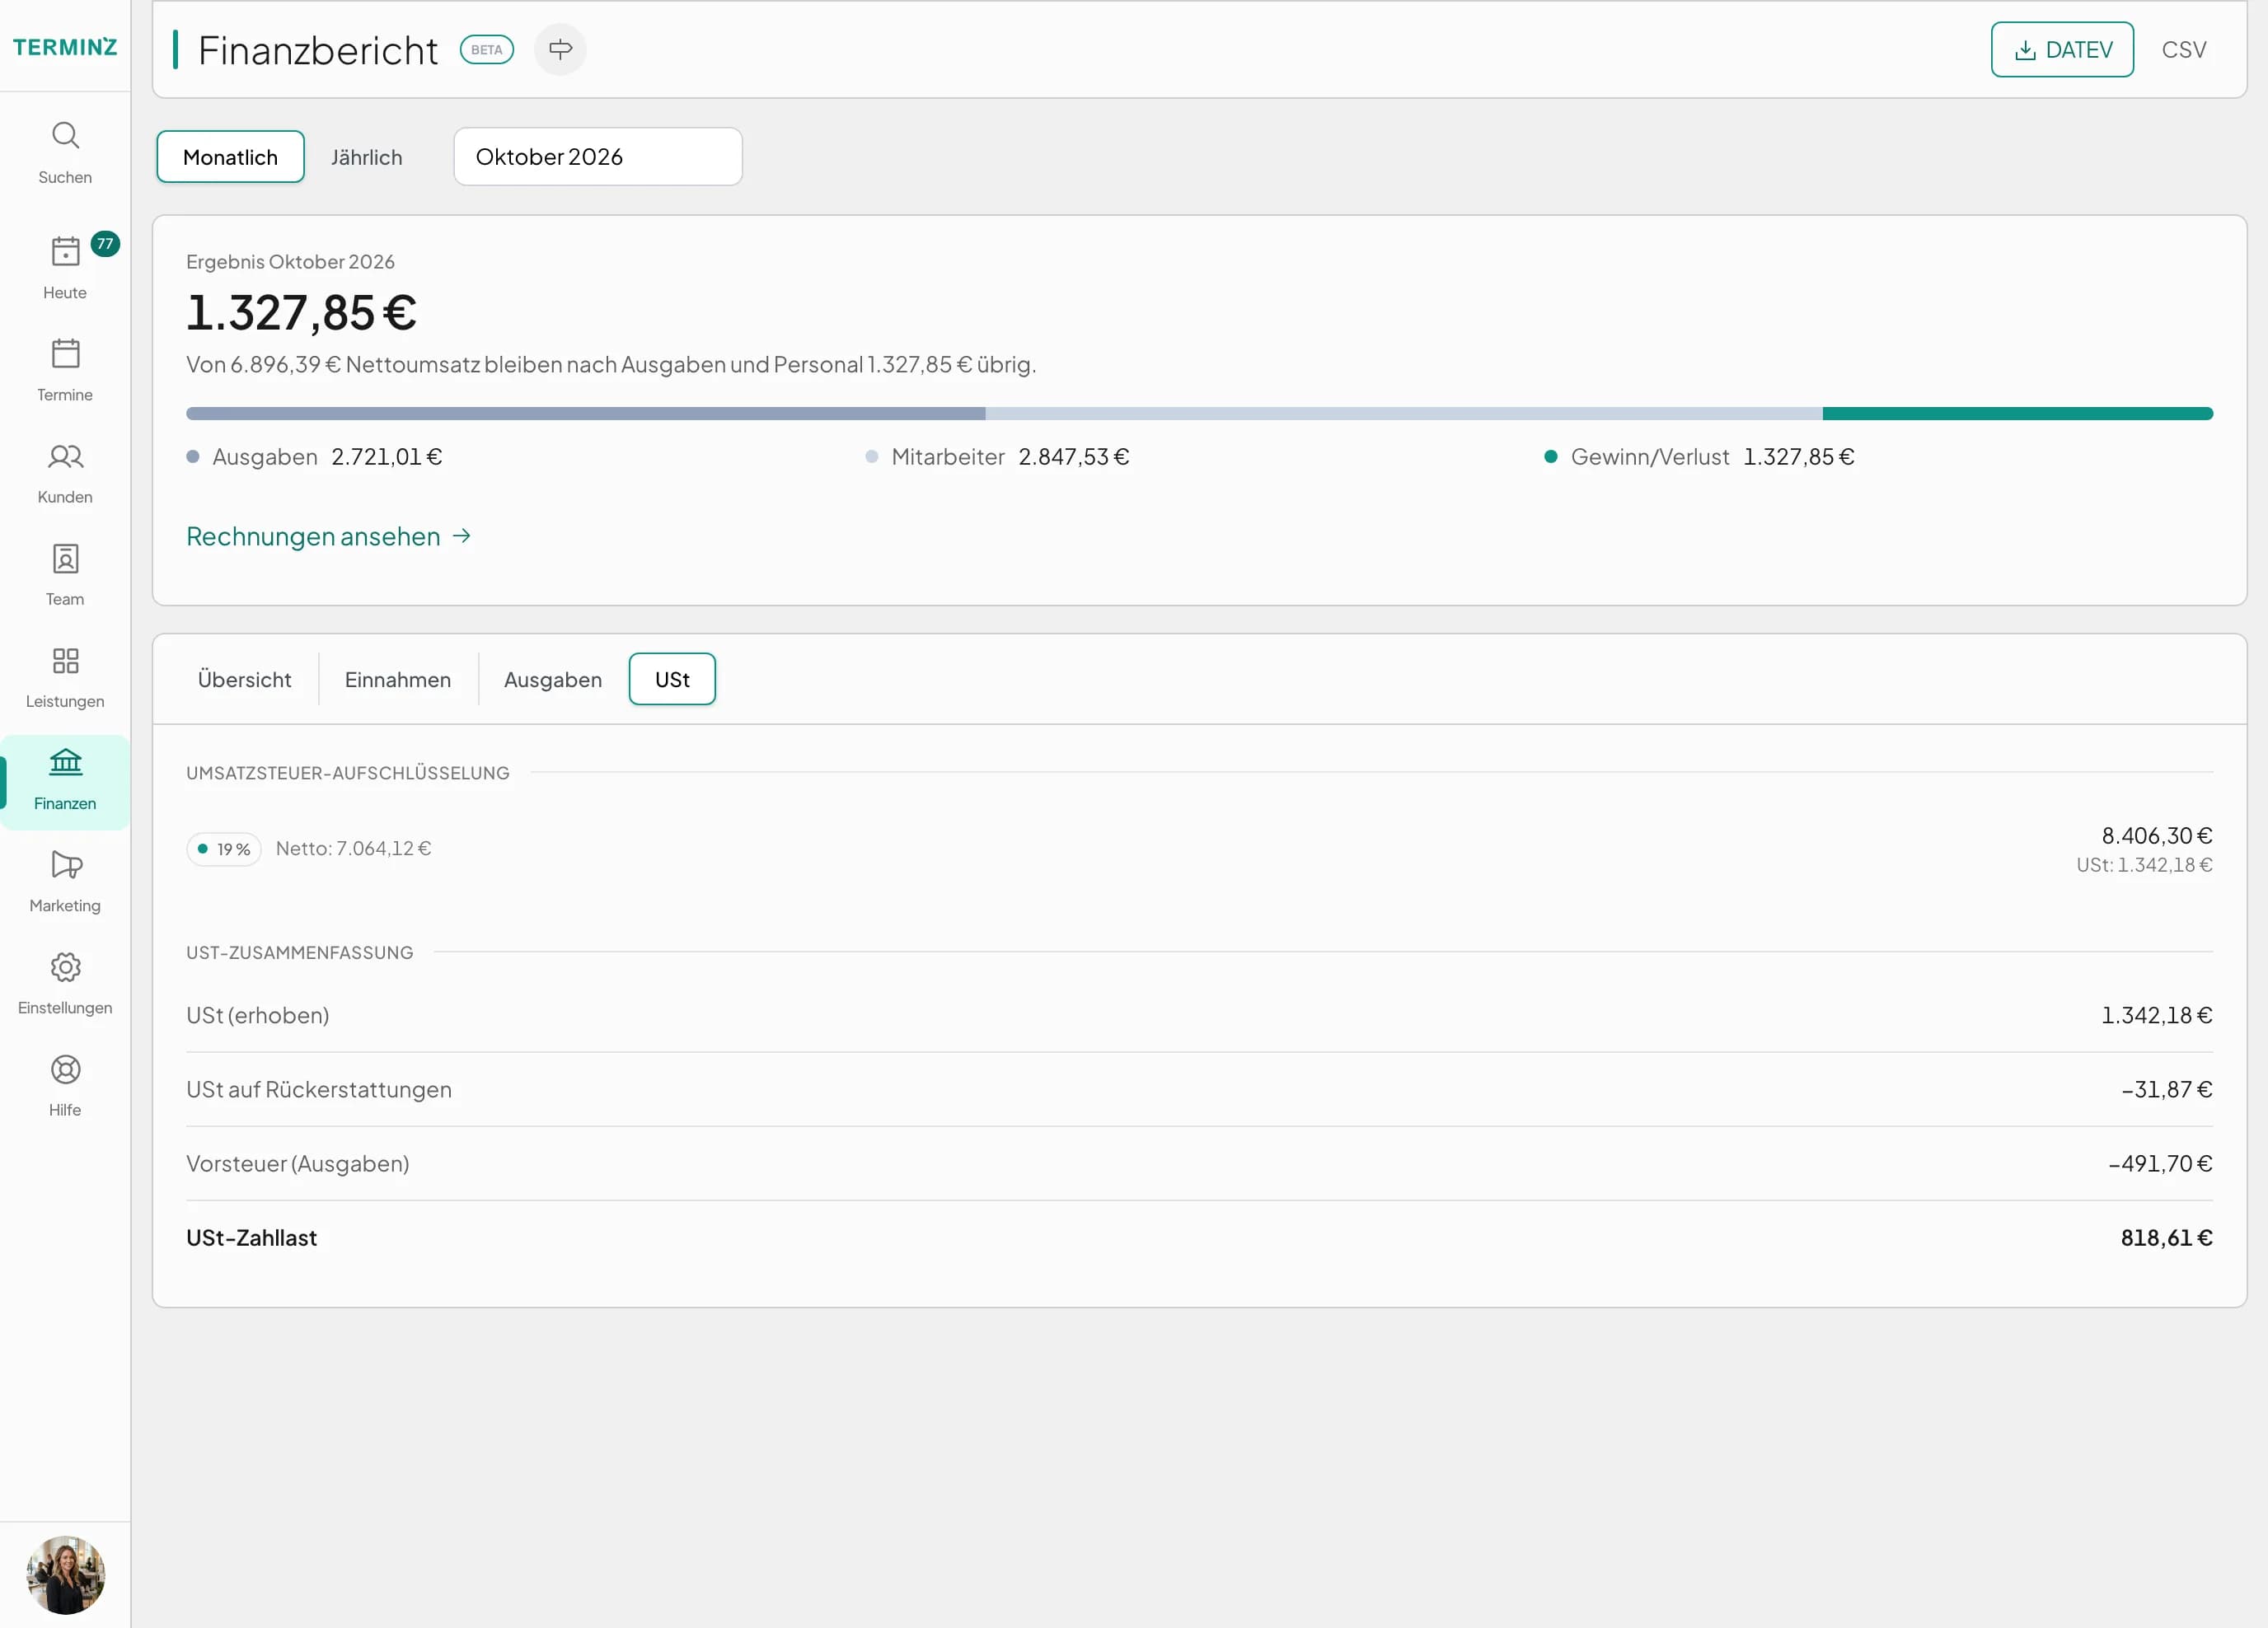Click the Ausgaben legend value 2.721,01 €
2268x1628 pixels.
(x=387, y=457)
